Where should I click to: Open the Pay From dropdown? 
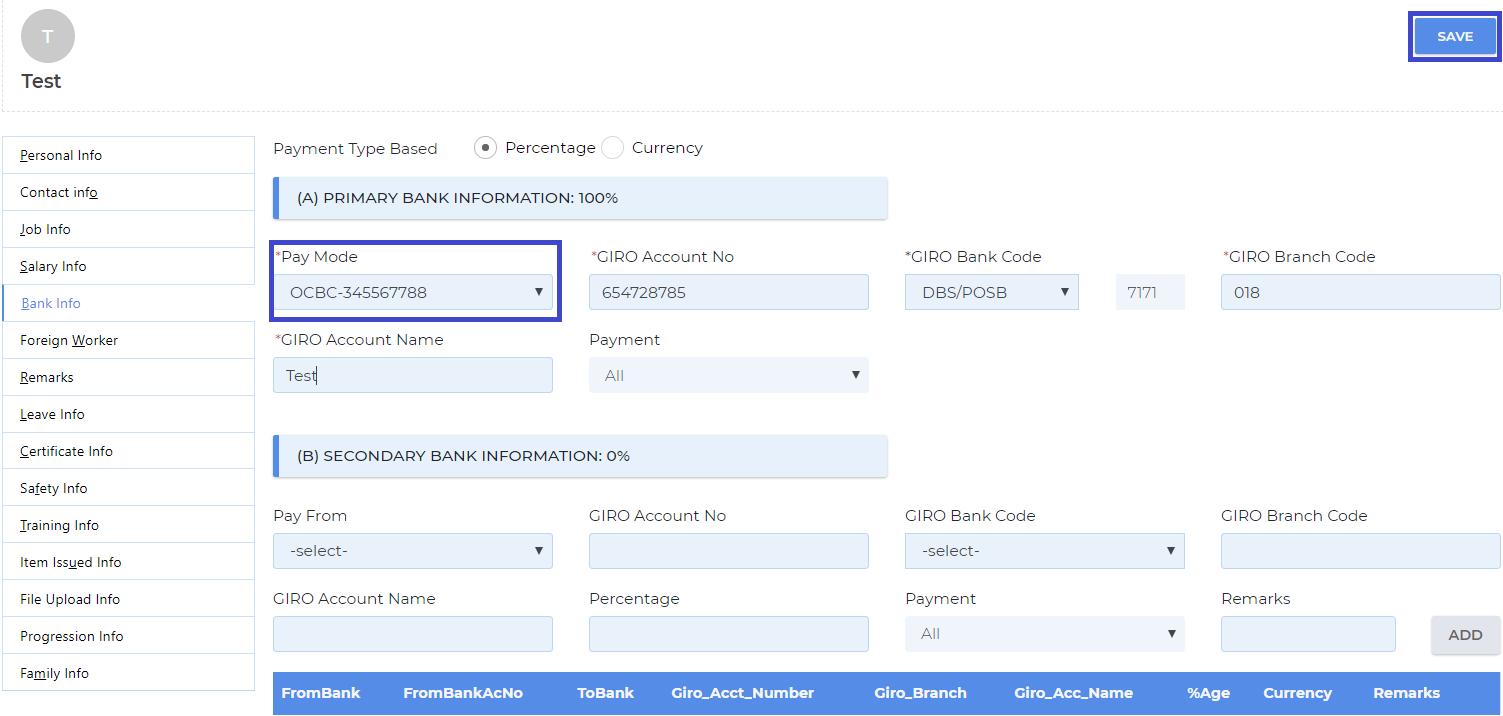point(413,551)
